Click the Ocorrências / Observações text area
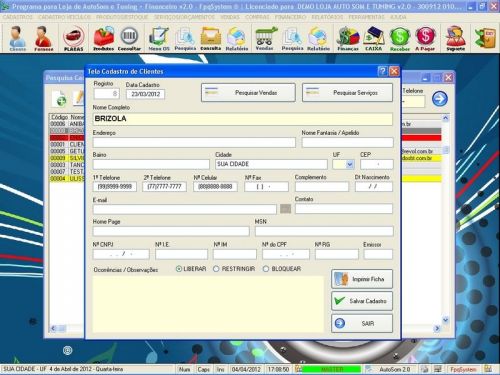Image resolution: width=500 pixels, height=375 pixels. [208, 304]
